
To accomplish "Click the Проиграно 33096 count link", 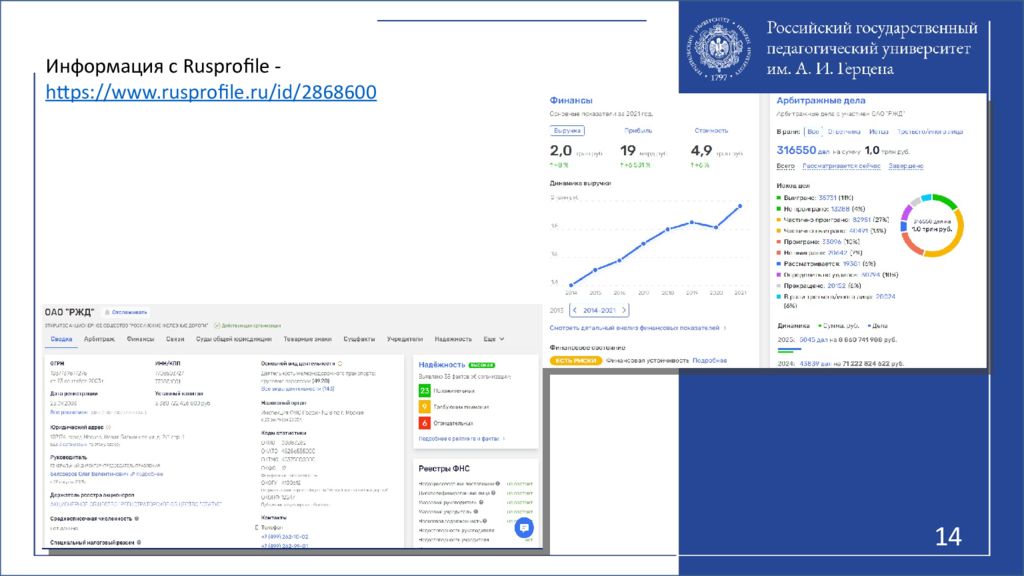I will [x=831, y=242].
